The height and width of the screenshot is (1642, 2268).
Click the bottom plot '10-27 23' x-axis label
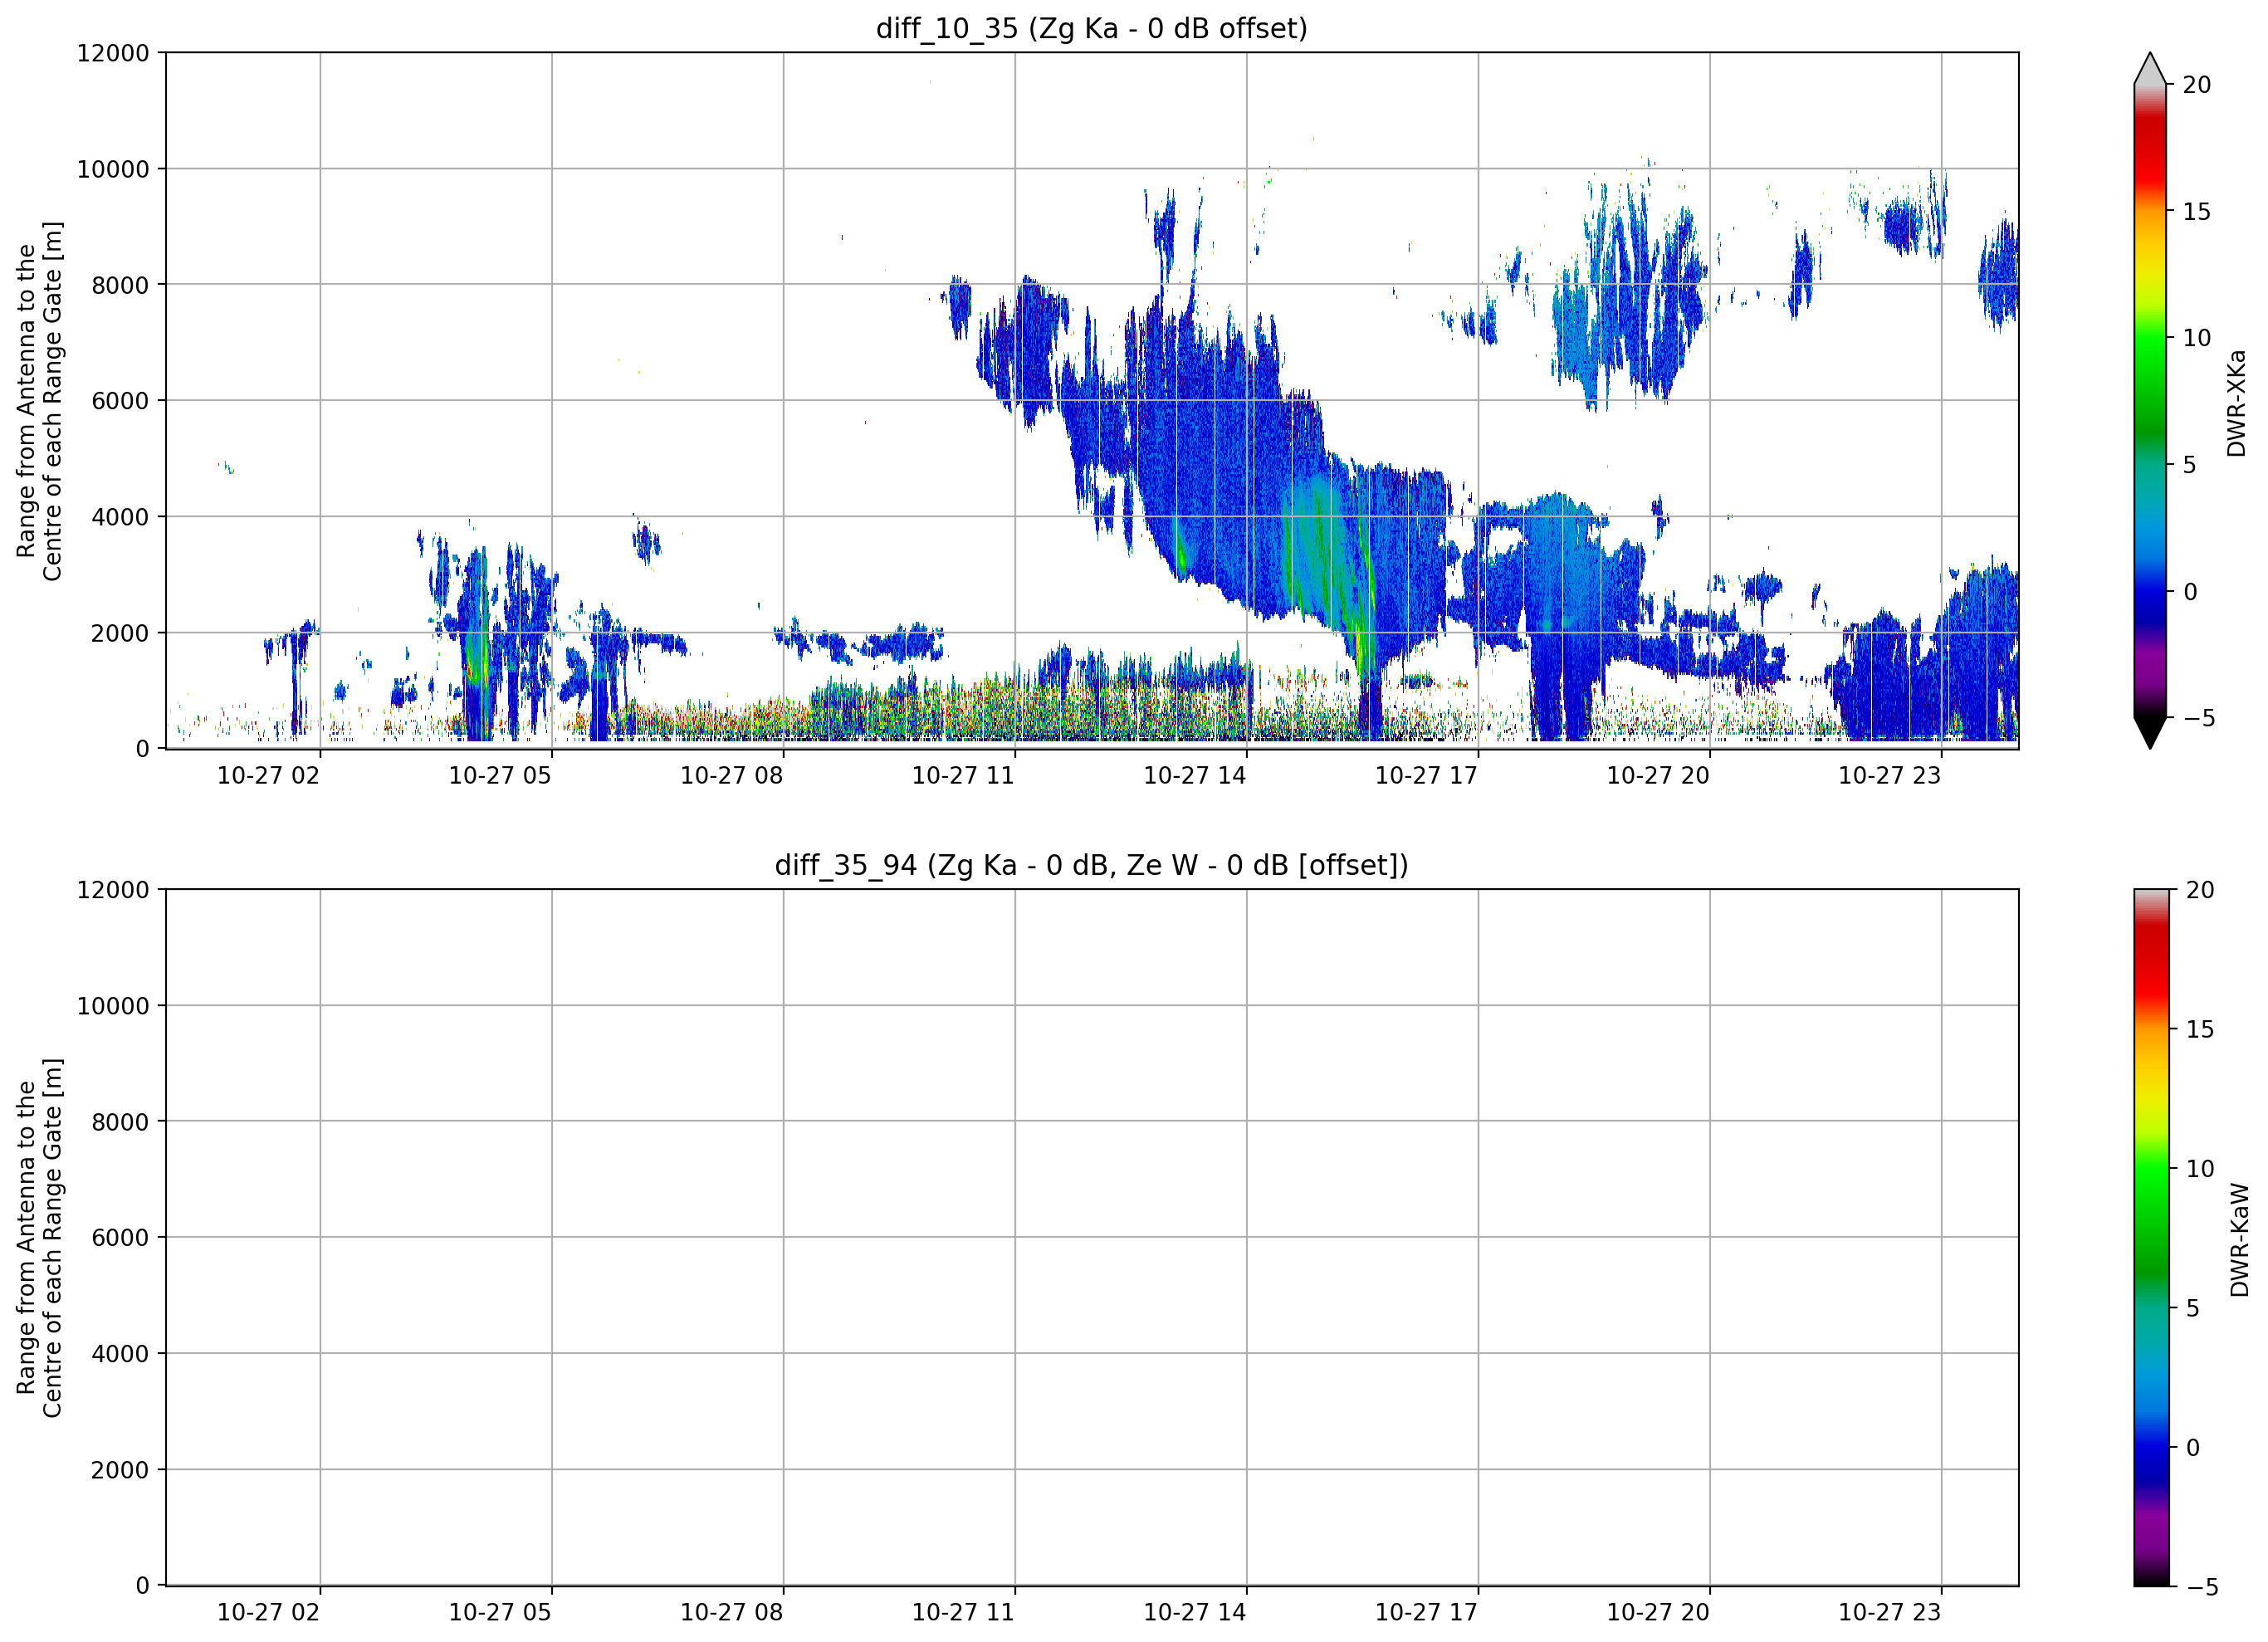1890,1613
